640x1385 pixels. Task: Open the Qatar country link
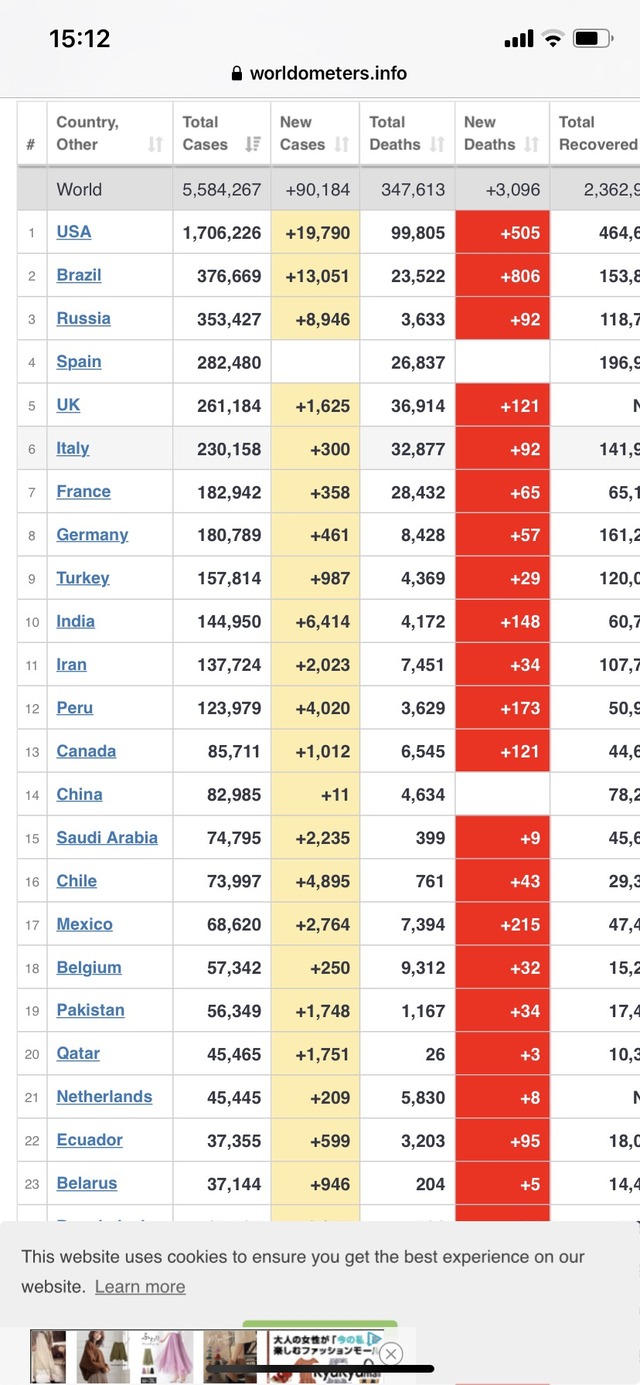click(x=78, y=1054)
